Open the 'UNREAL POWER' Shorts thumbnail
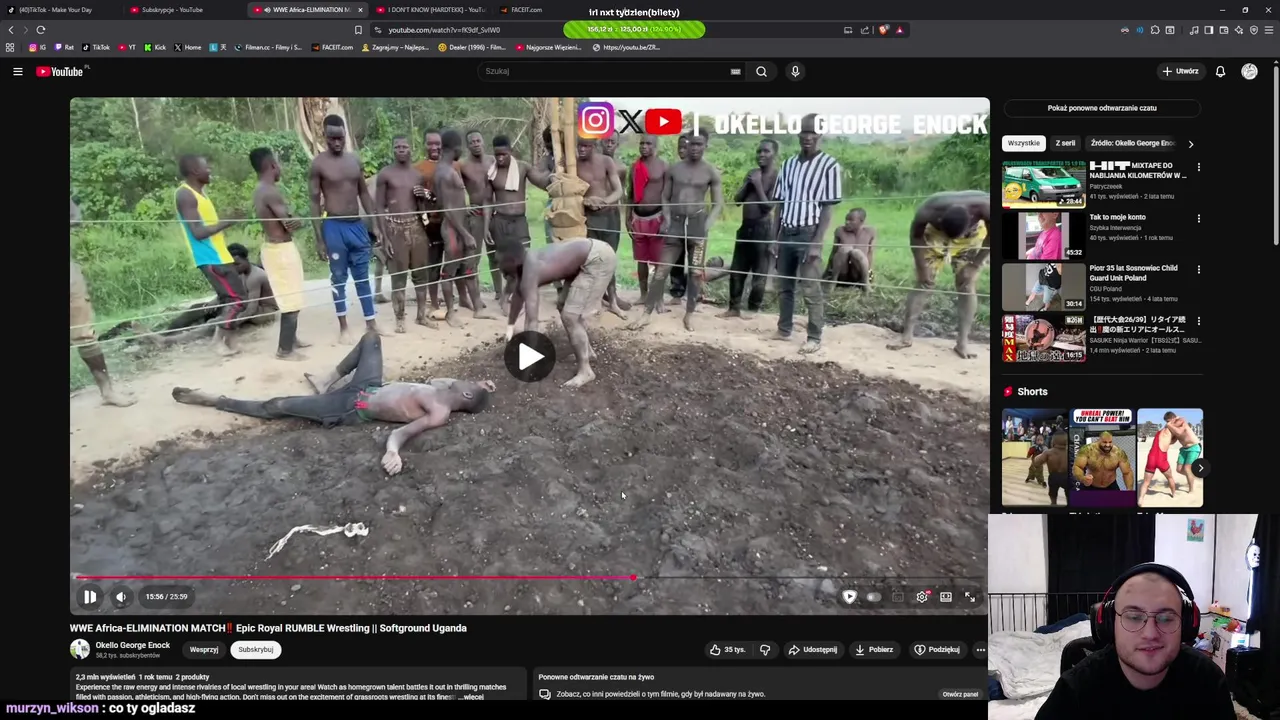1280x720 pixels. (1102, 457)
